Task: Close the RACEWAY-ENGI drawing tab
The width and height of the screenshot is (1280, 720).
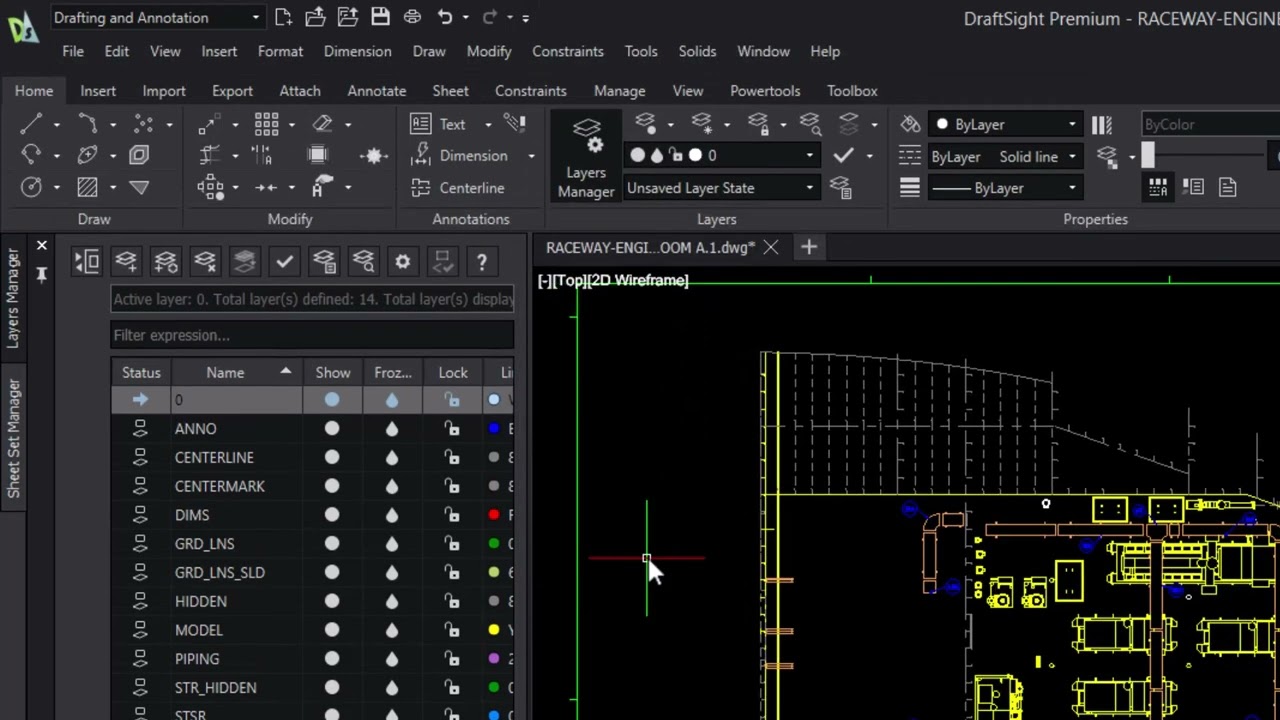Action: [771, 247]
